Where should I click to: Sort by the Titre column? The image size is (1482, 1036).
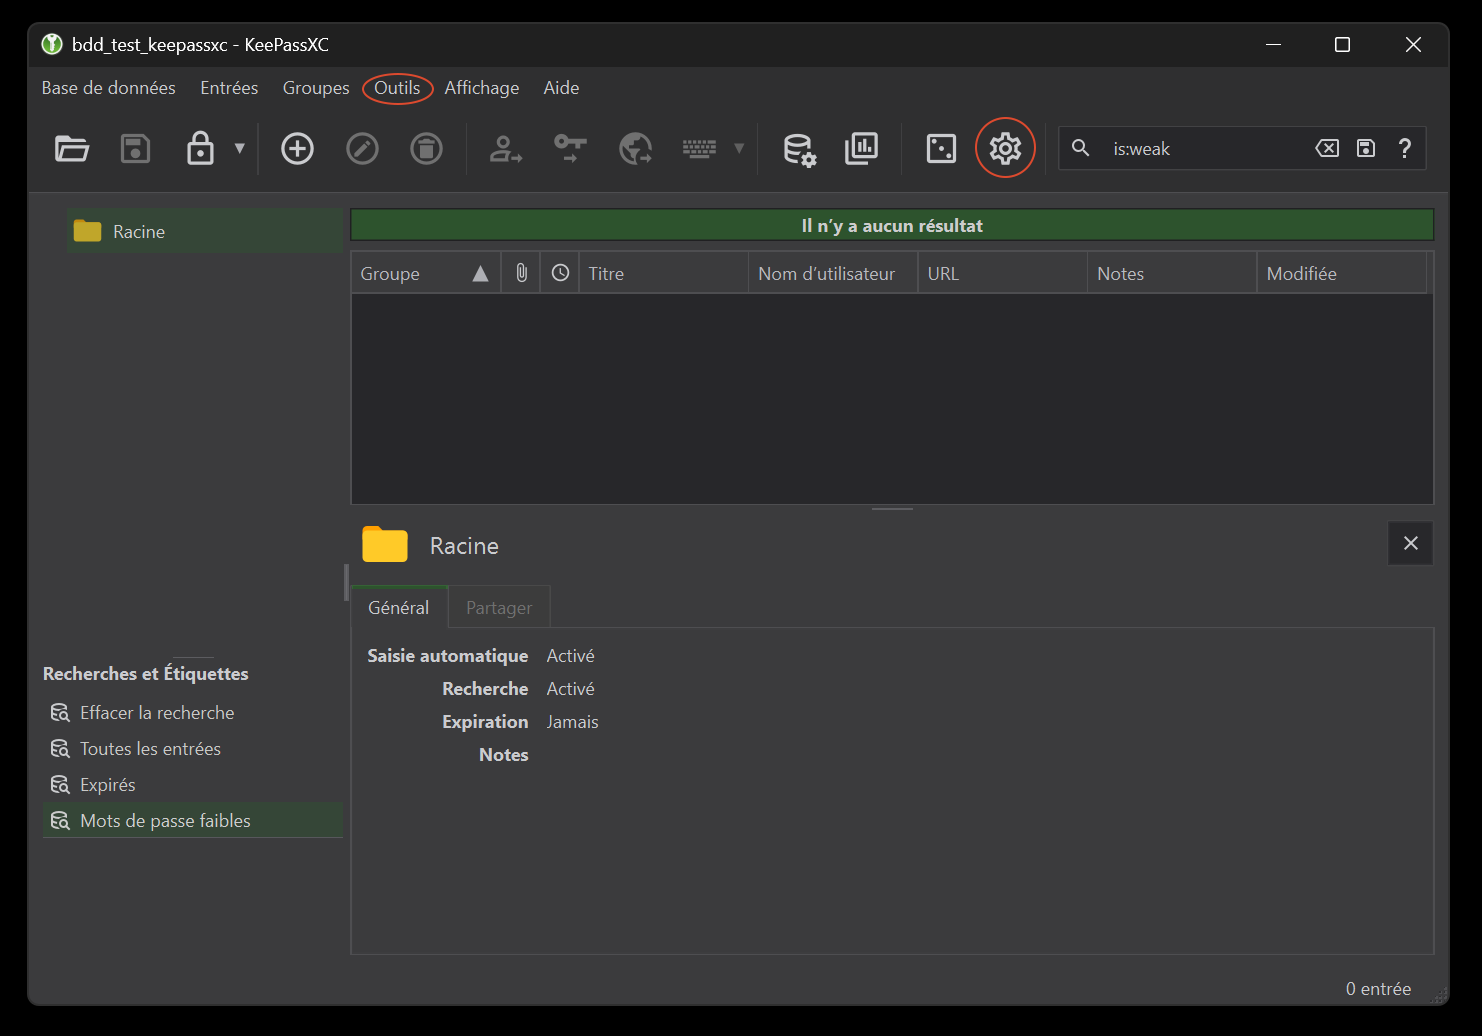(663, 273)
